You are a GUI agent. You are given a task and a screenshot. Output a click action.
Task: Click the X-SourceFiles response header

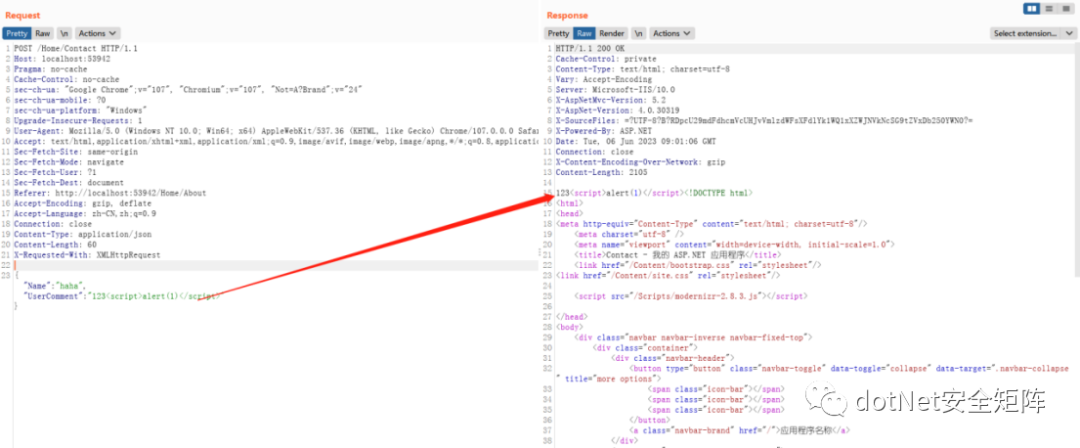point(765,121)
